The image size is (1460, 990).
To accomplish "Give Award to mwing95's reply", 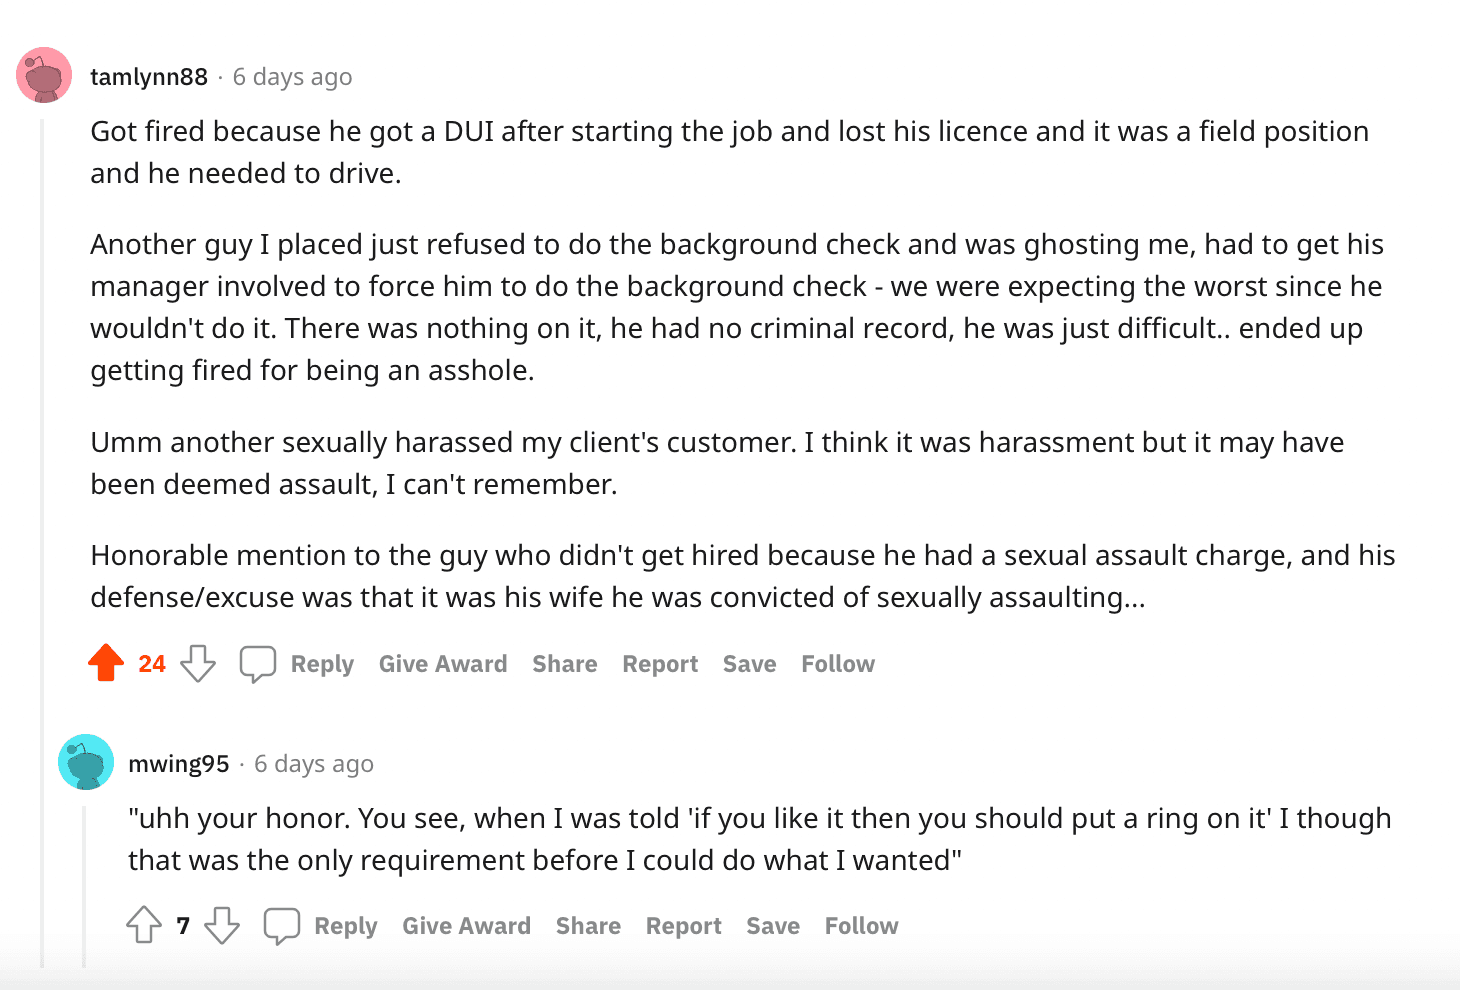I will 466,926.
